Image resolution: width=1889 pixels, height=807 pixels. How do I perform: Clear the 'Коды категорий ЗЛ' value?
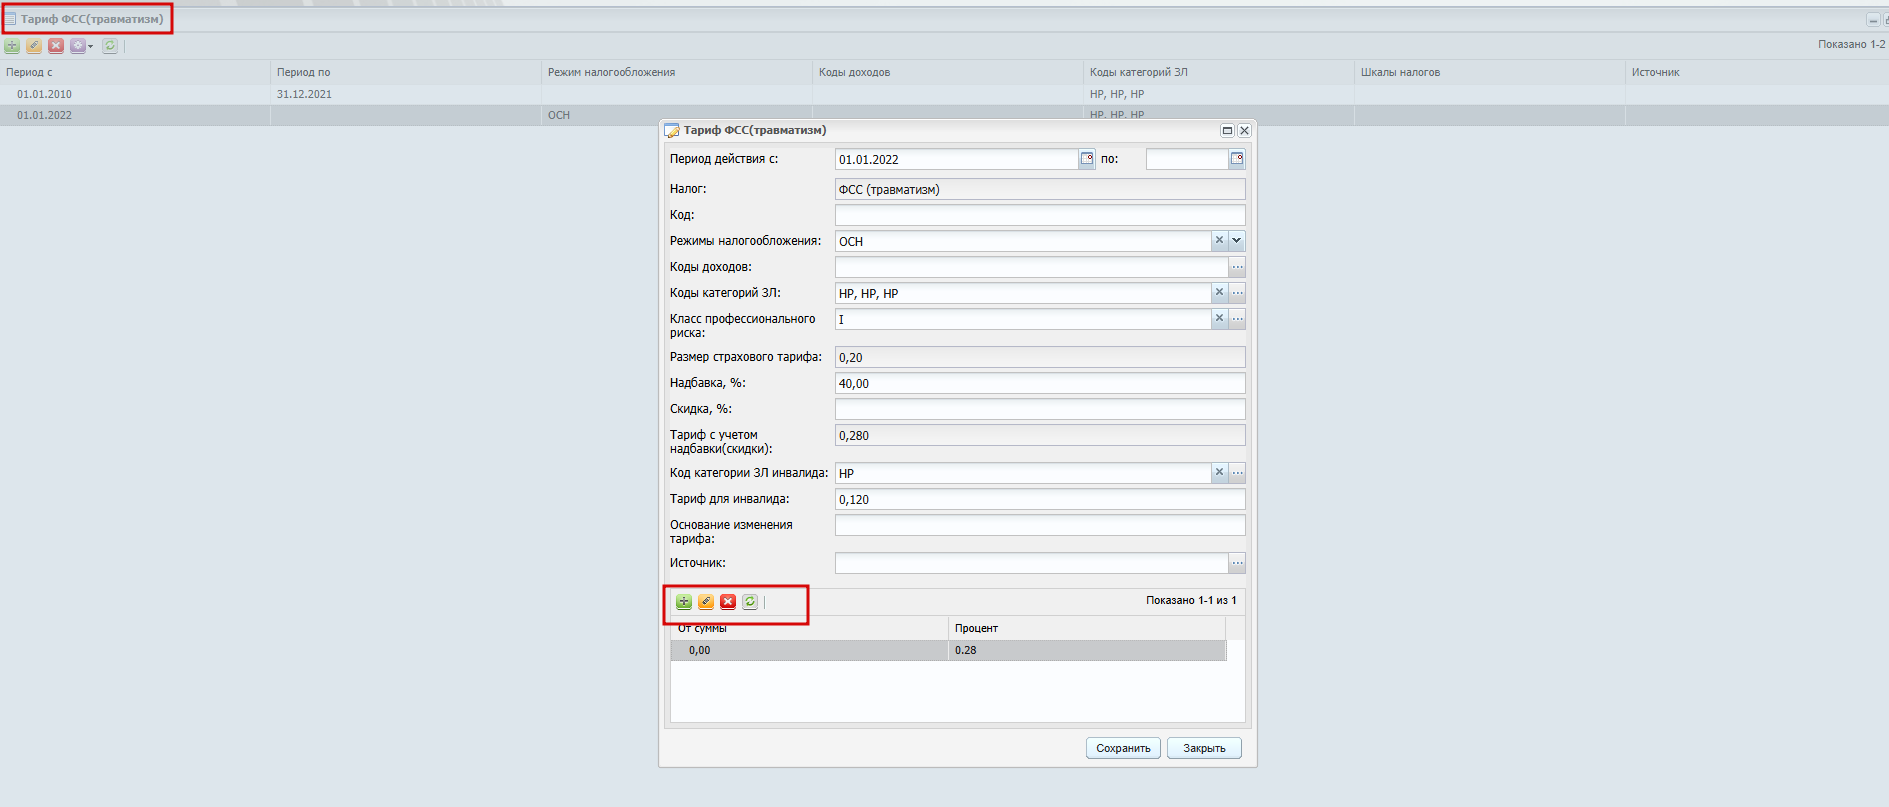point(1219,293)
